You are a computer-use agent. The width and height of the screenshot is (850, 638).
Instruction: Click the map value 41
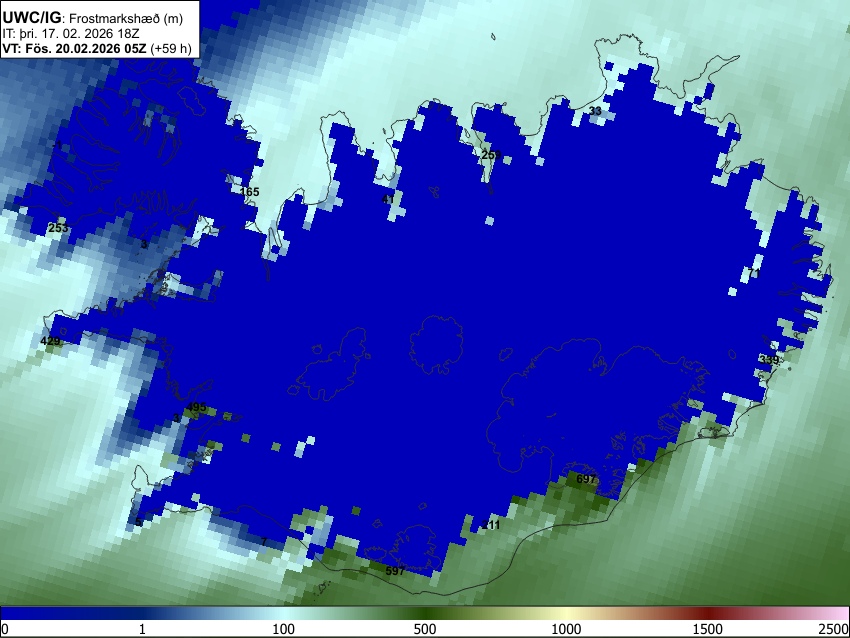tap(388, 199)
